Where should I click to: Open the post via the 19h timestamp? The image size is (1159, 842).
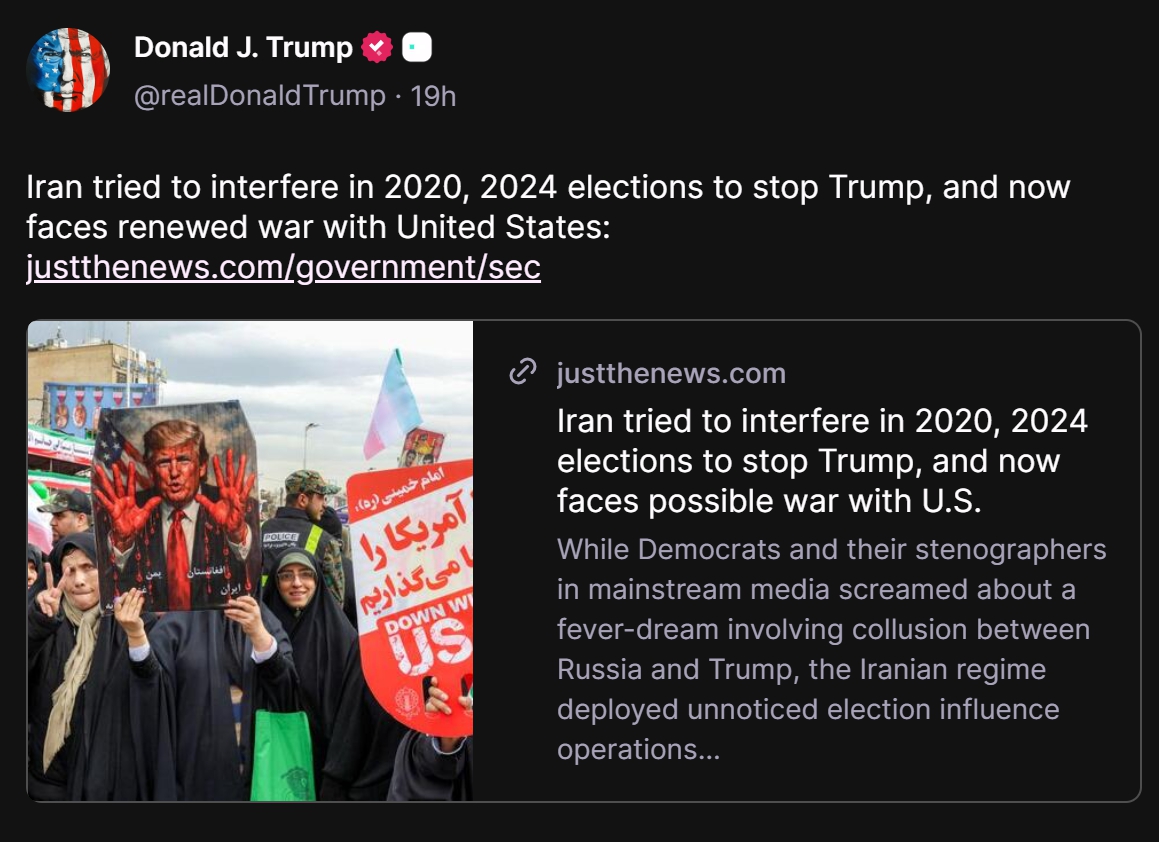point(434,96)
